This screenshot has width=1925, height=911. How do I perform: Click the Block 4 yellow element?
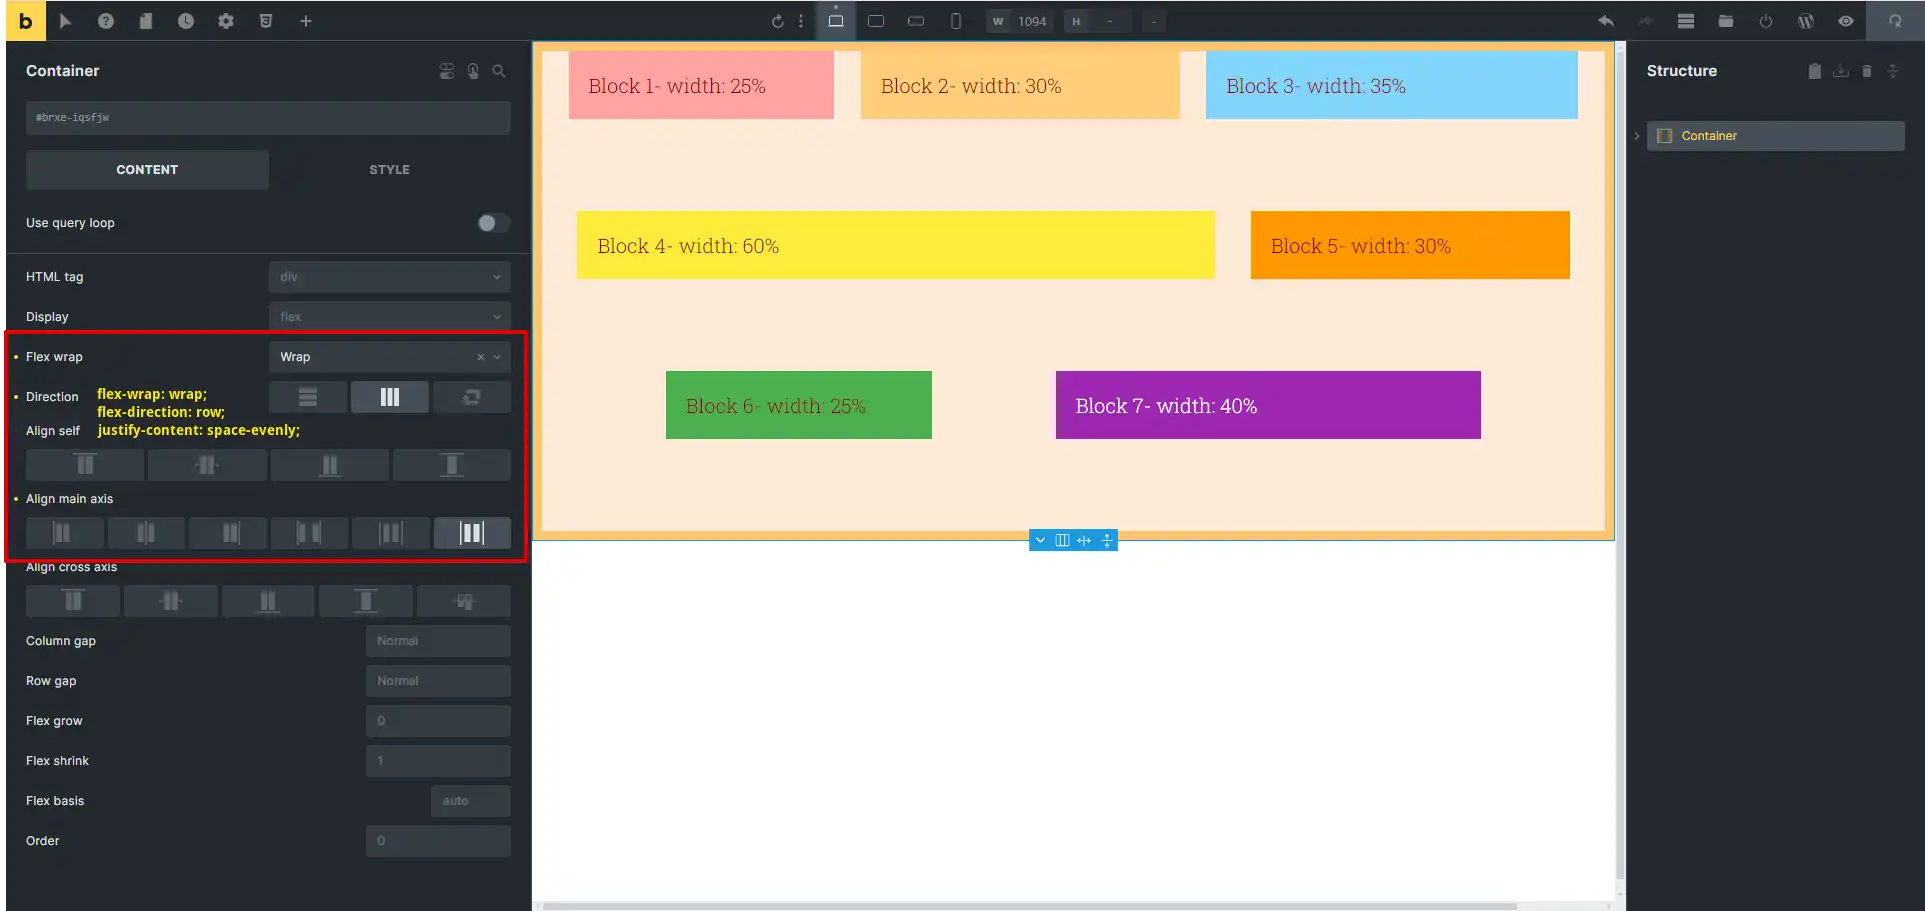click(x=895, y=245)
